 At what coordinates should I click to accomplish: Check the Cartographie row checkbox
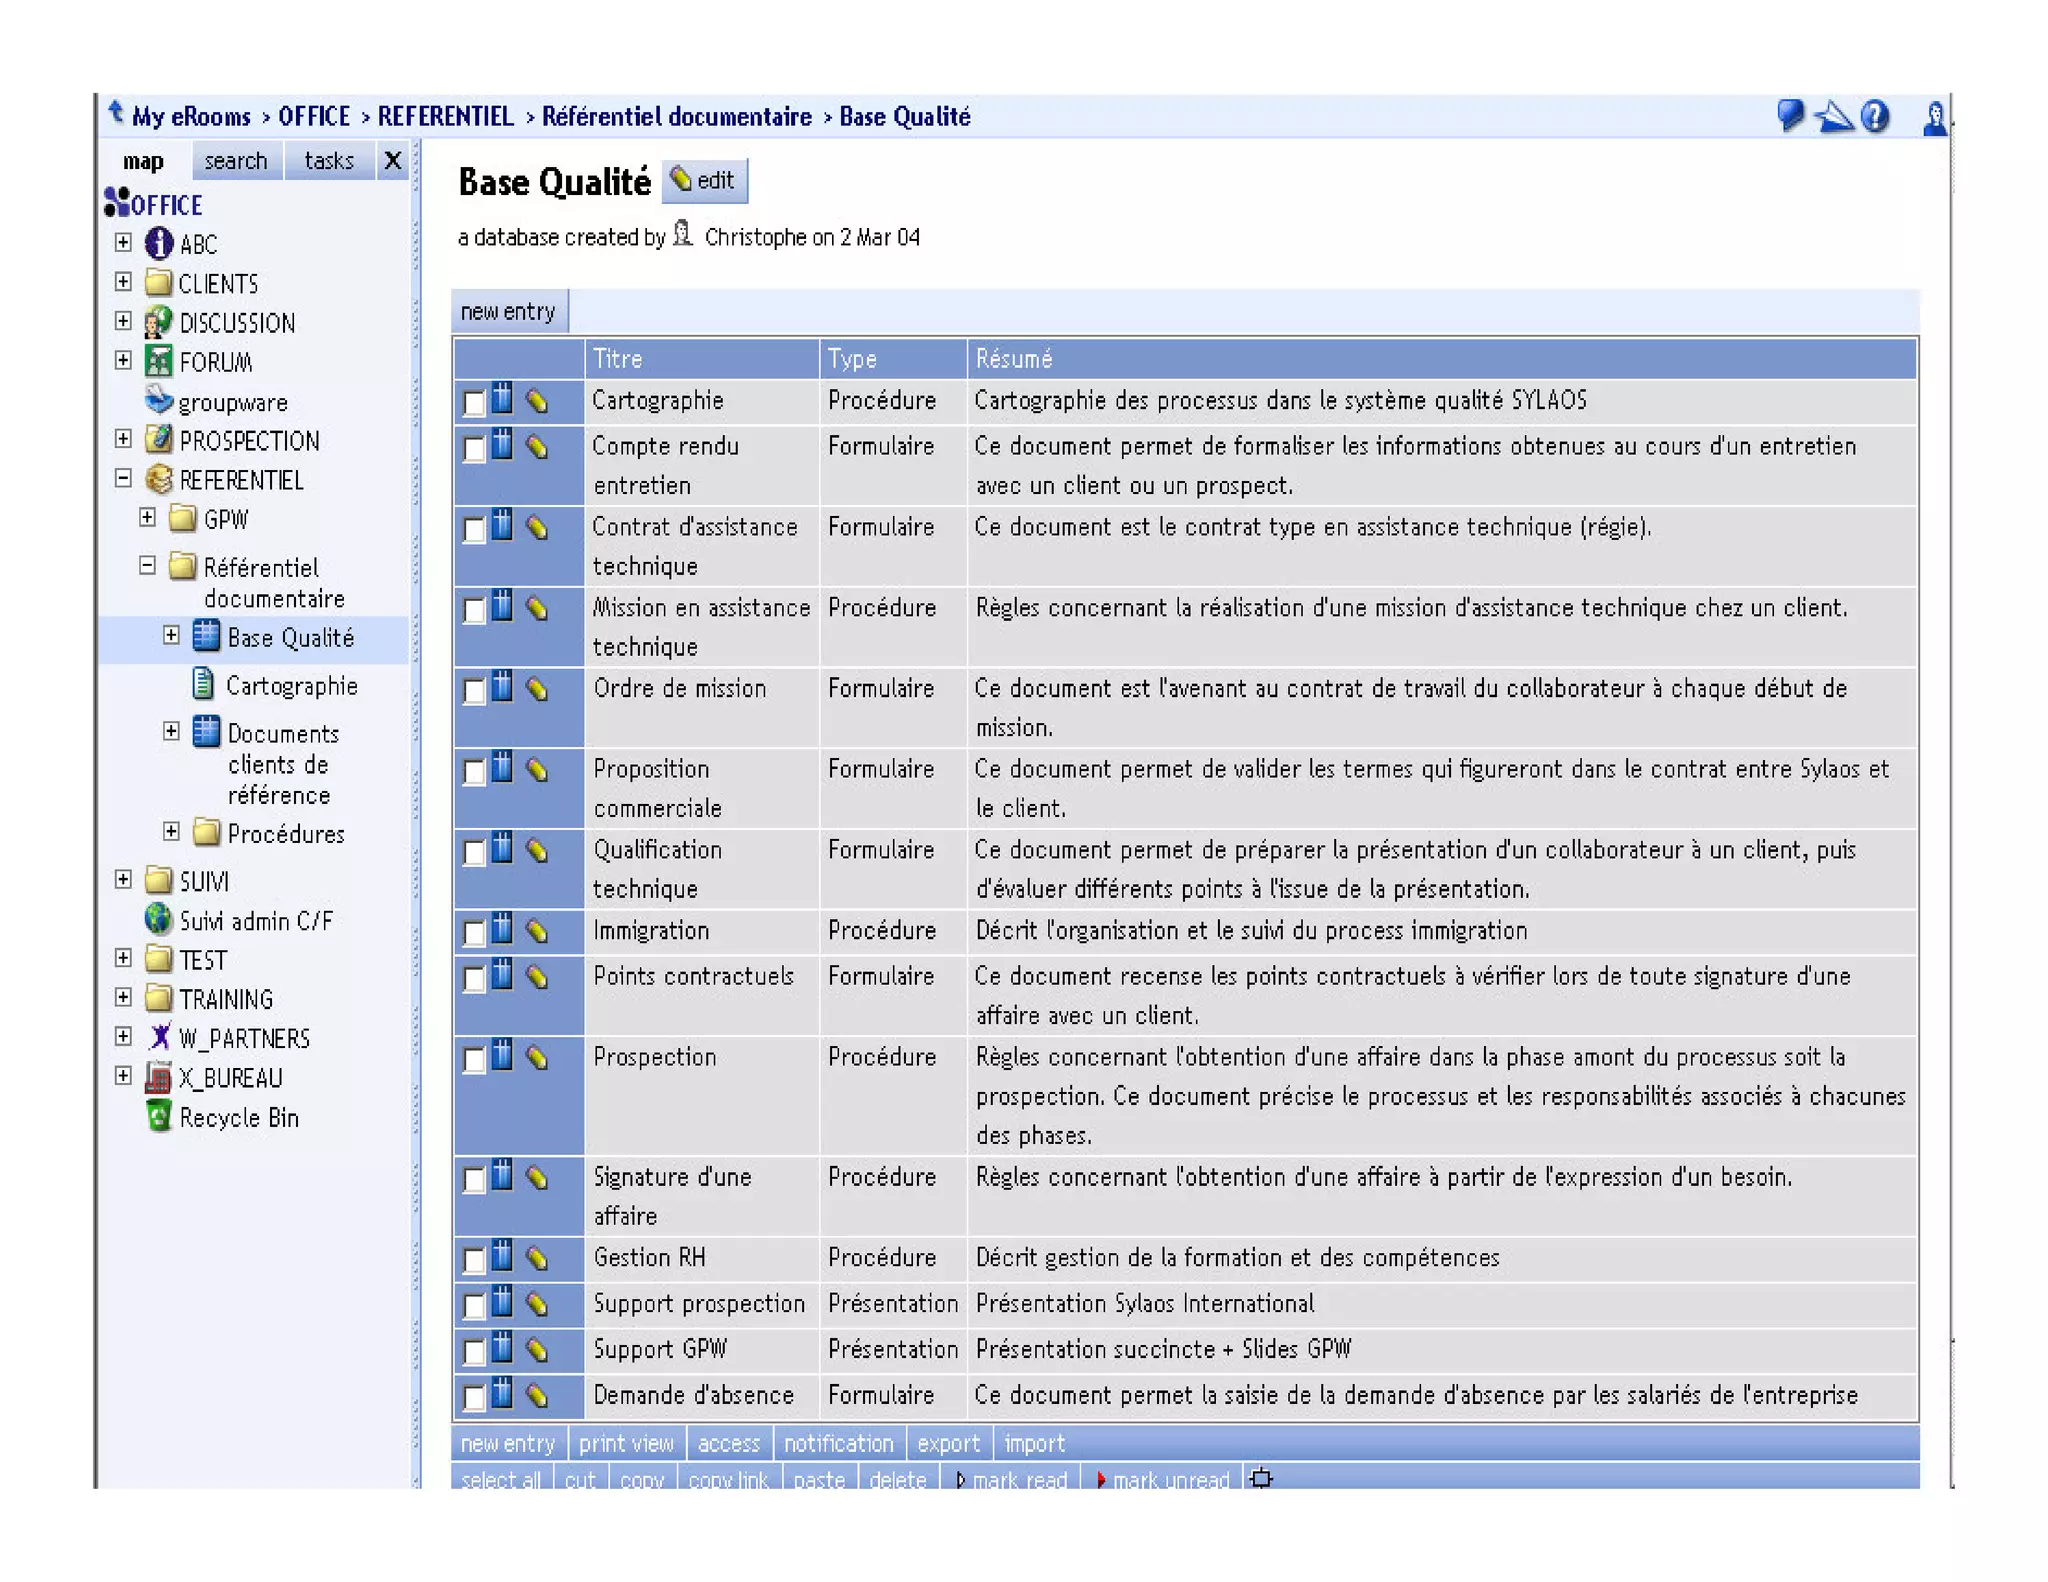[x=474, y=403]
